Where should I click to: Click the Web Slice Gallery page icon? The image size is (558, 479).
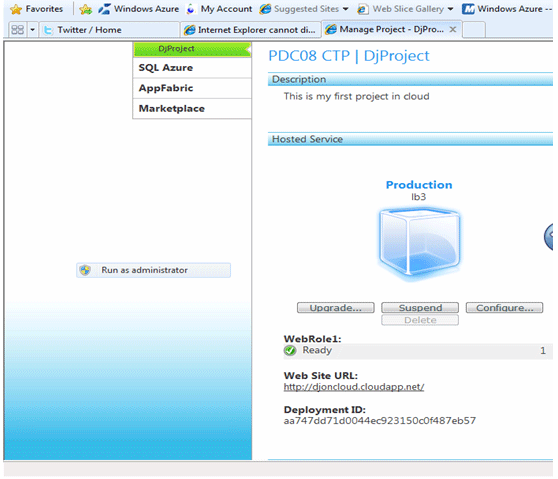tap(362, 9)
